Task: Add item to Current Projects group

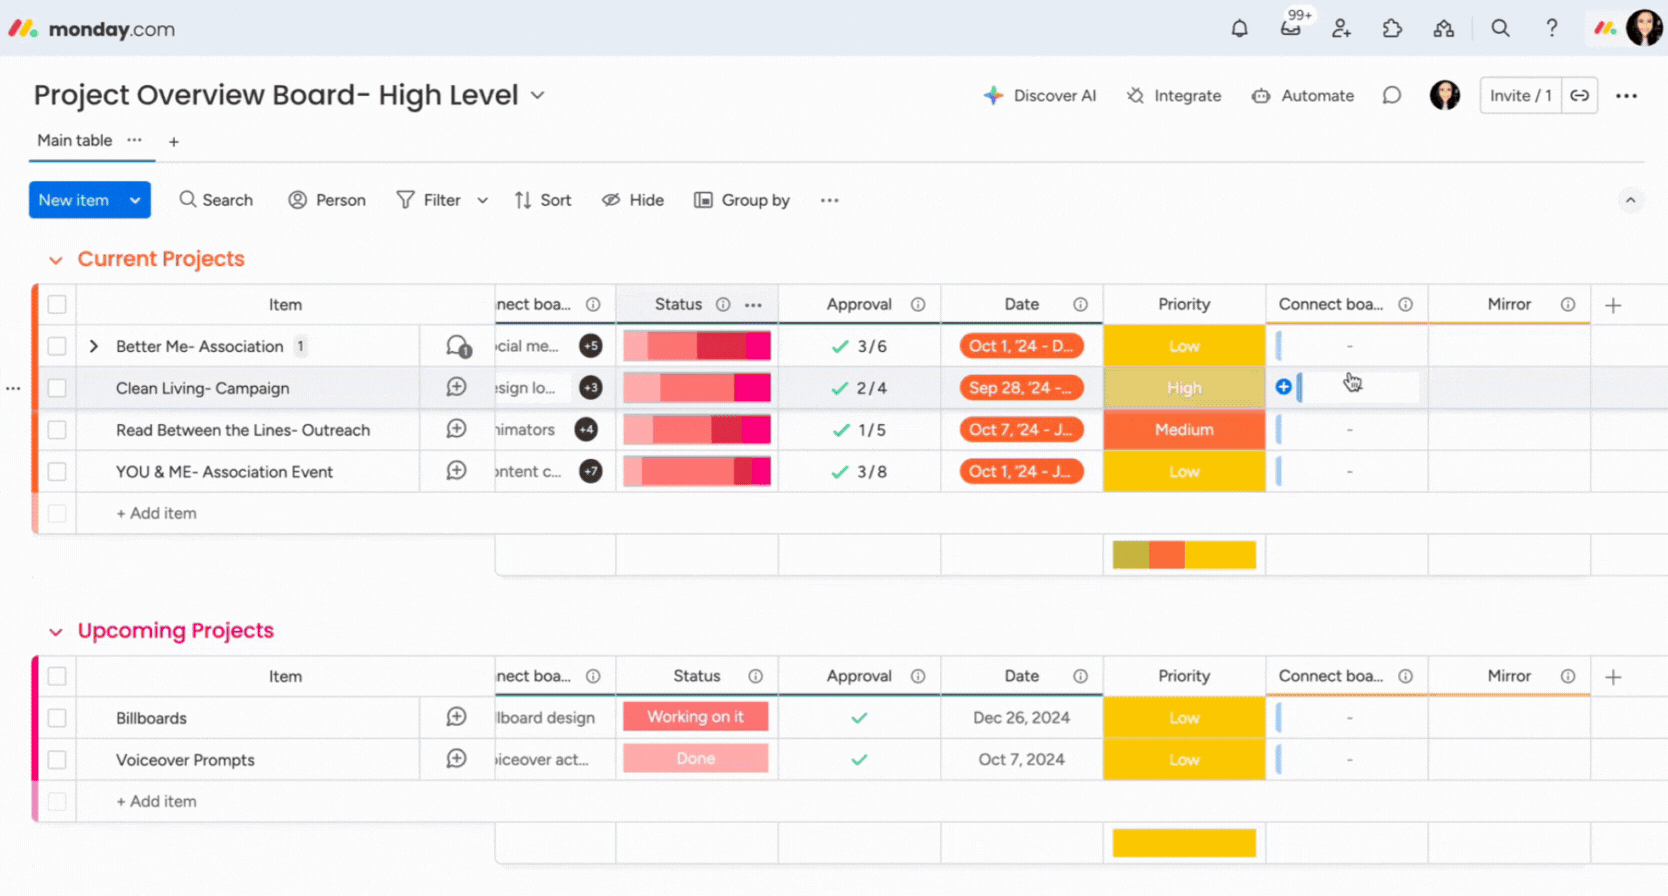Action: point(156,513)
